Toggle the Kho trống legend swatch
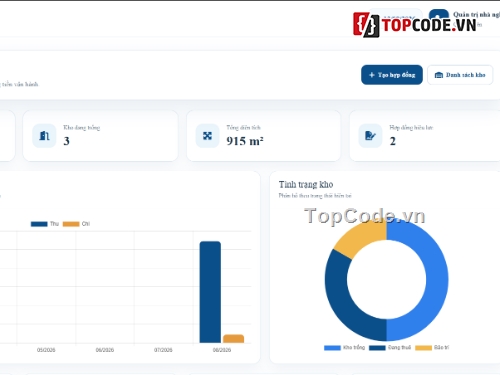The width and height of the screenshot is (500, 375). pos(332,348)
